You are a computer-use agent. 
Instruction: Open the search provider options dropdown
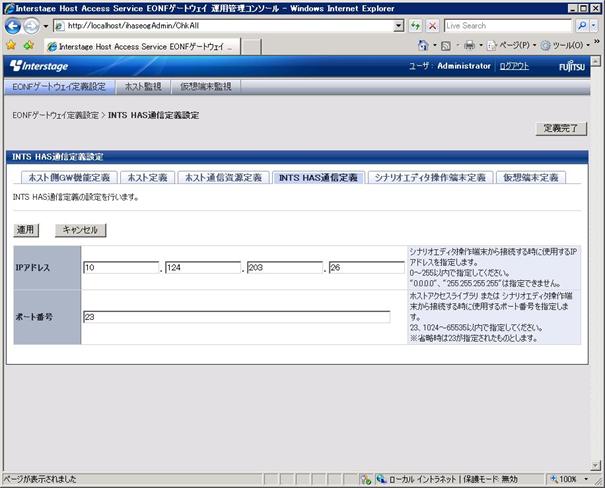[594, 26]
